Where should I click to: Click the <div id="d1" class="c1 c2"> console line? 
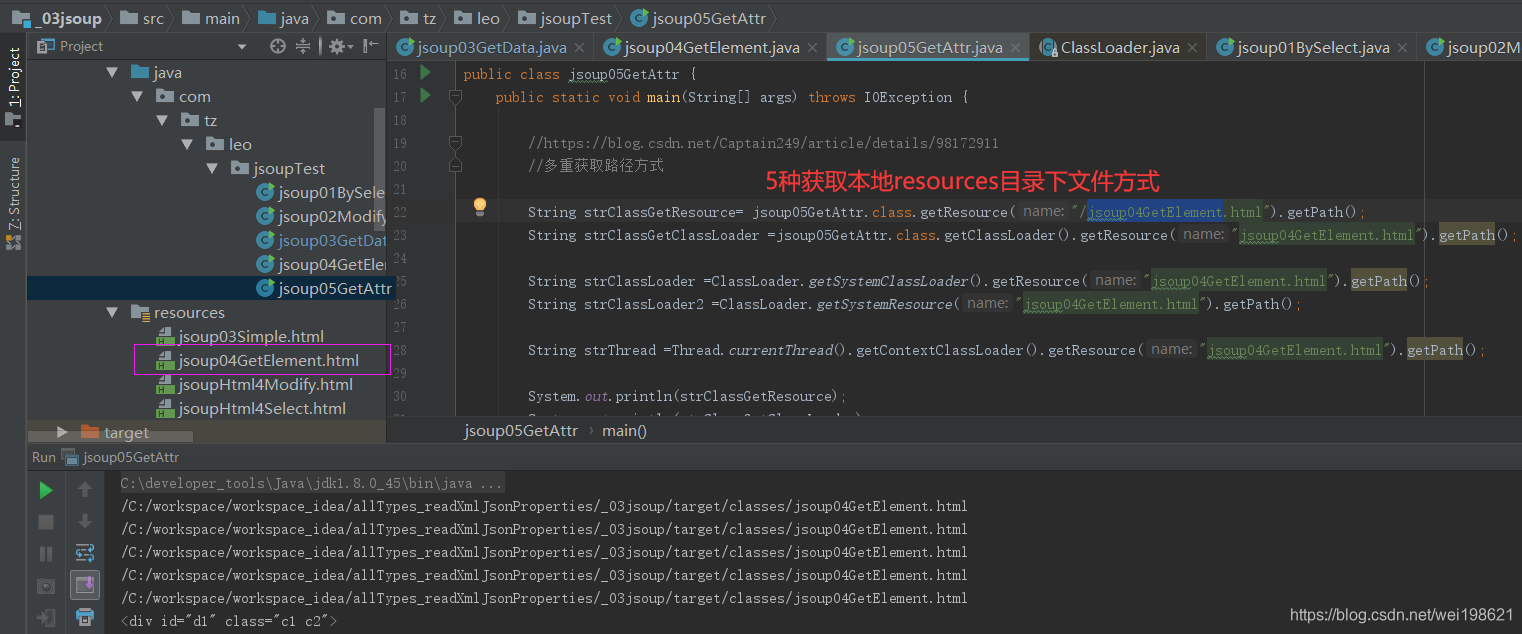pyautogui.click(x=229, y=621)
